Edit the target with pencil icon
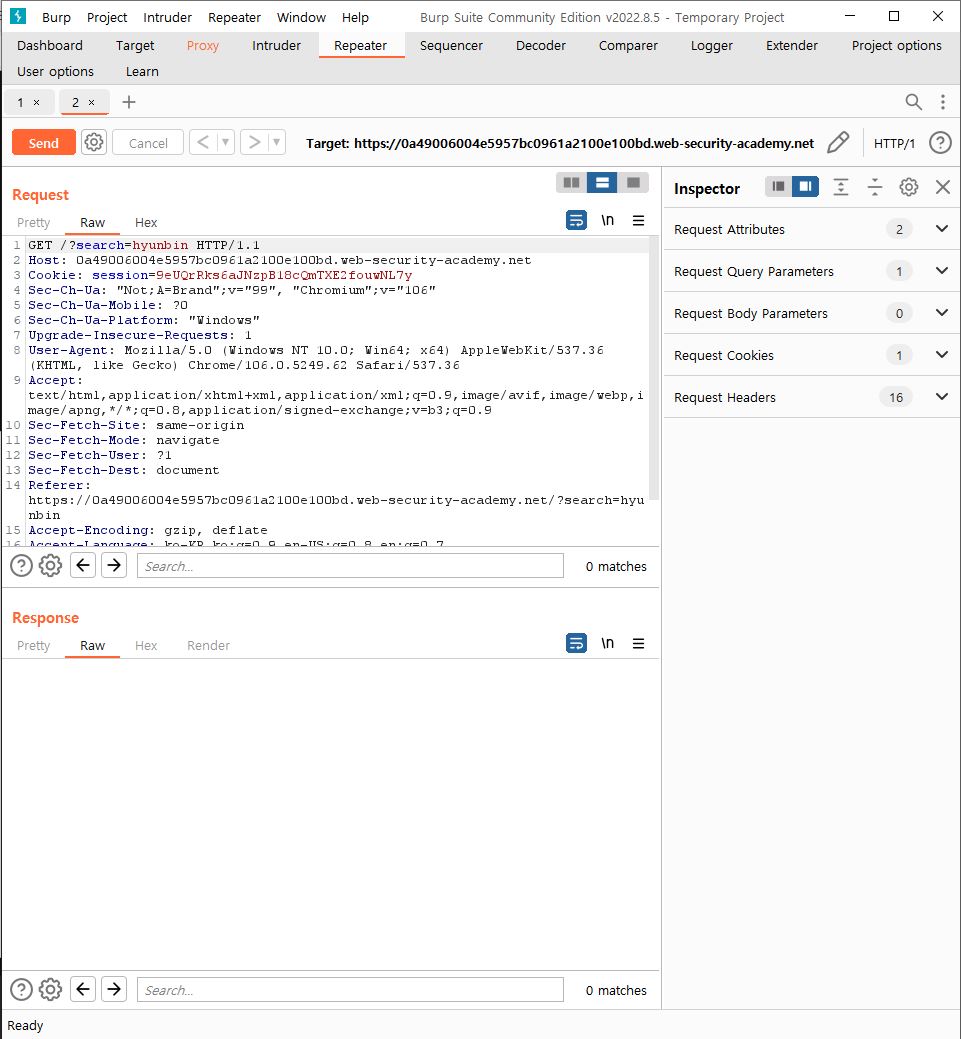The image size is (961, 1039). (838, 142)
